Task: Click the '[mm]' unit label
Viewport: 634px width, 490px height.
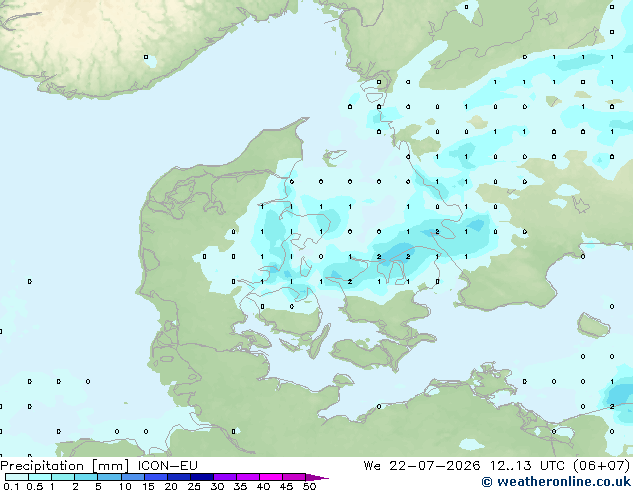Action: pyautogui.click(x=110, y=466)
